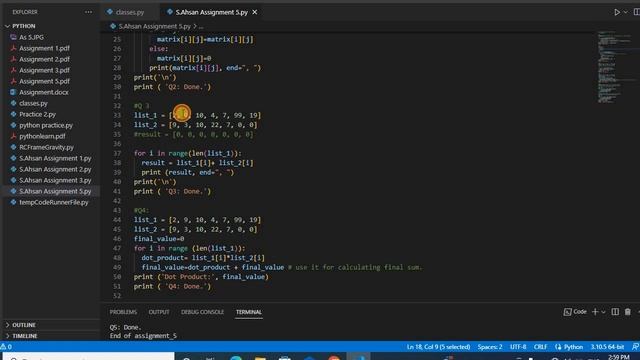The image size is (640, 360).
Task: Open S.Ahsan Assignment 2.py file
Action: pos(55,169)
